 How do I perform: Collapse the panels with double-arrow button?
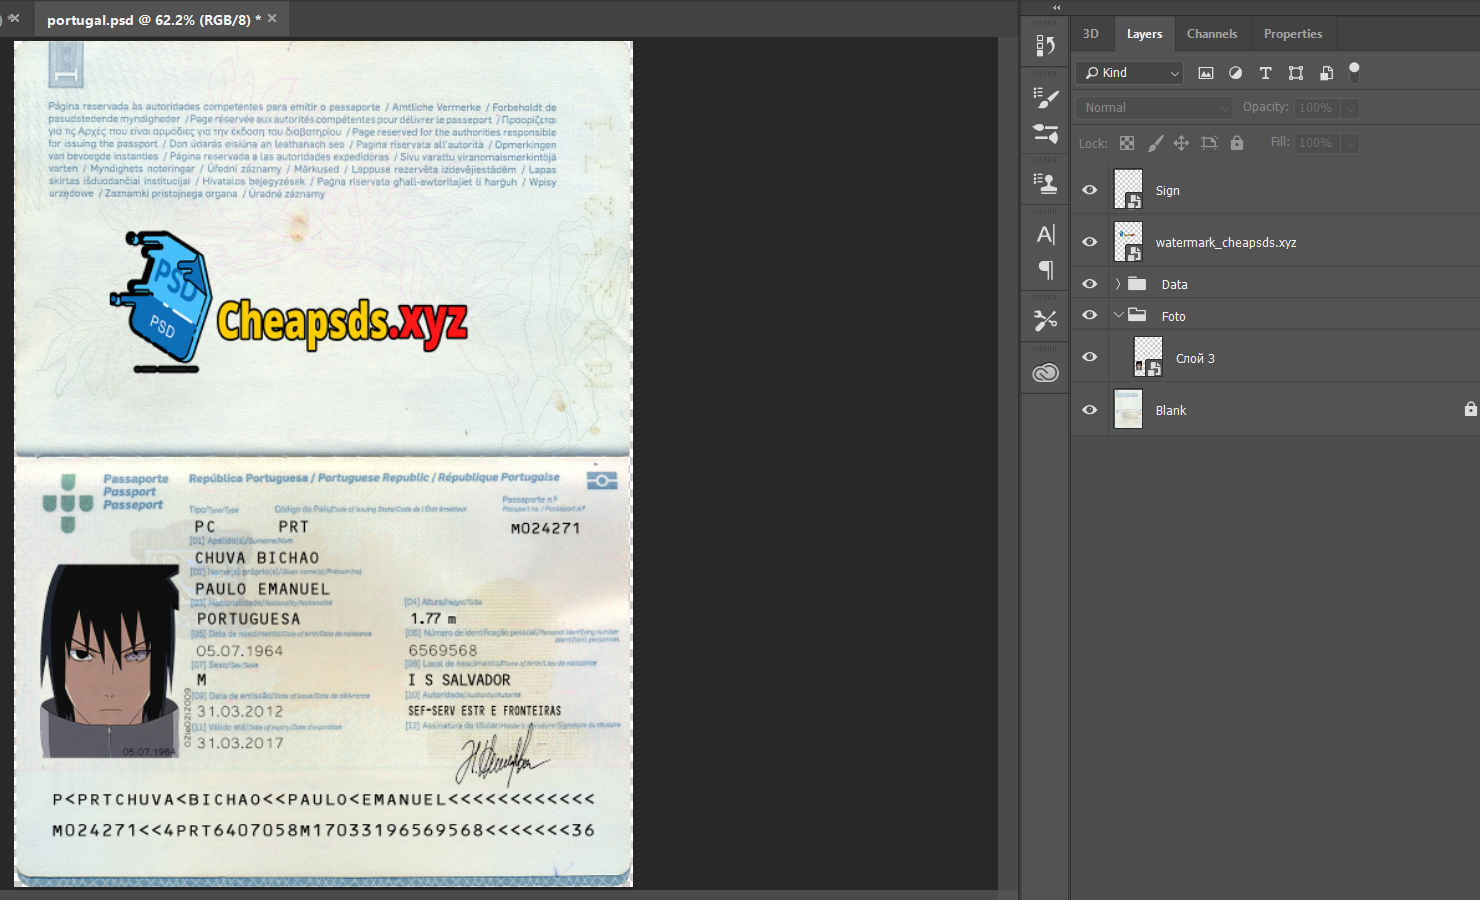point(1056,7)
